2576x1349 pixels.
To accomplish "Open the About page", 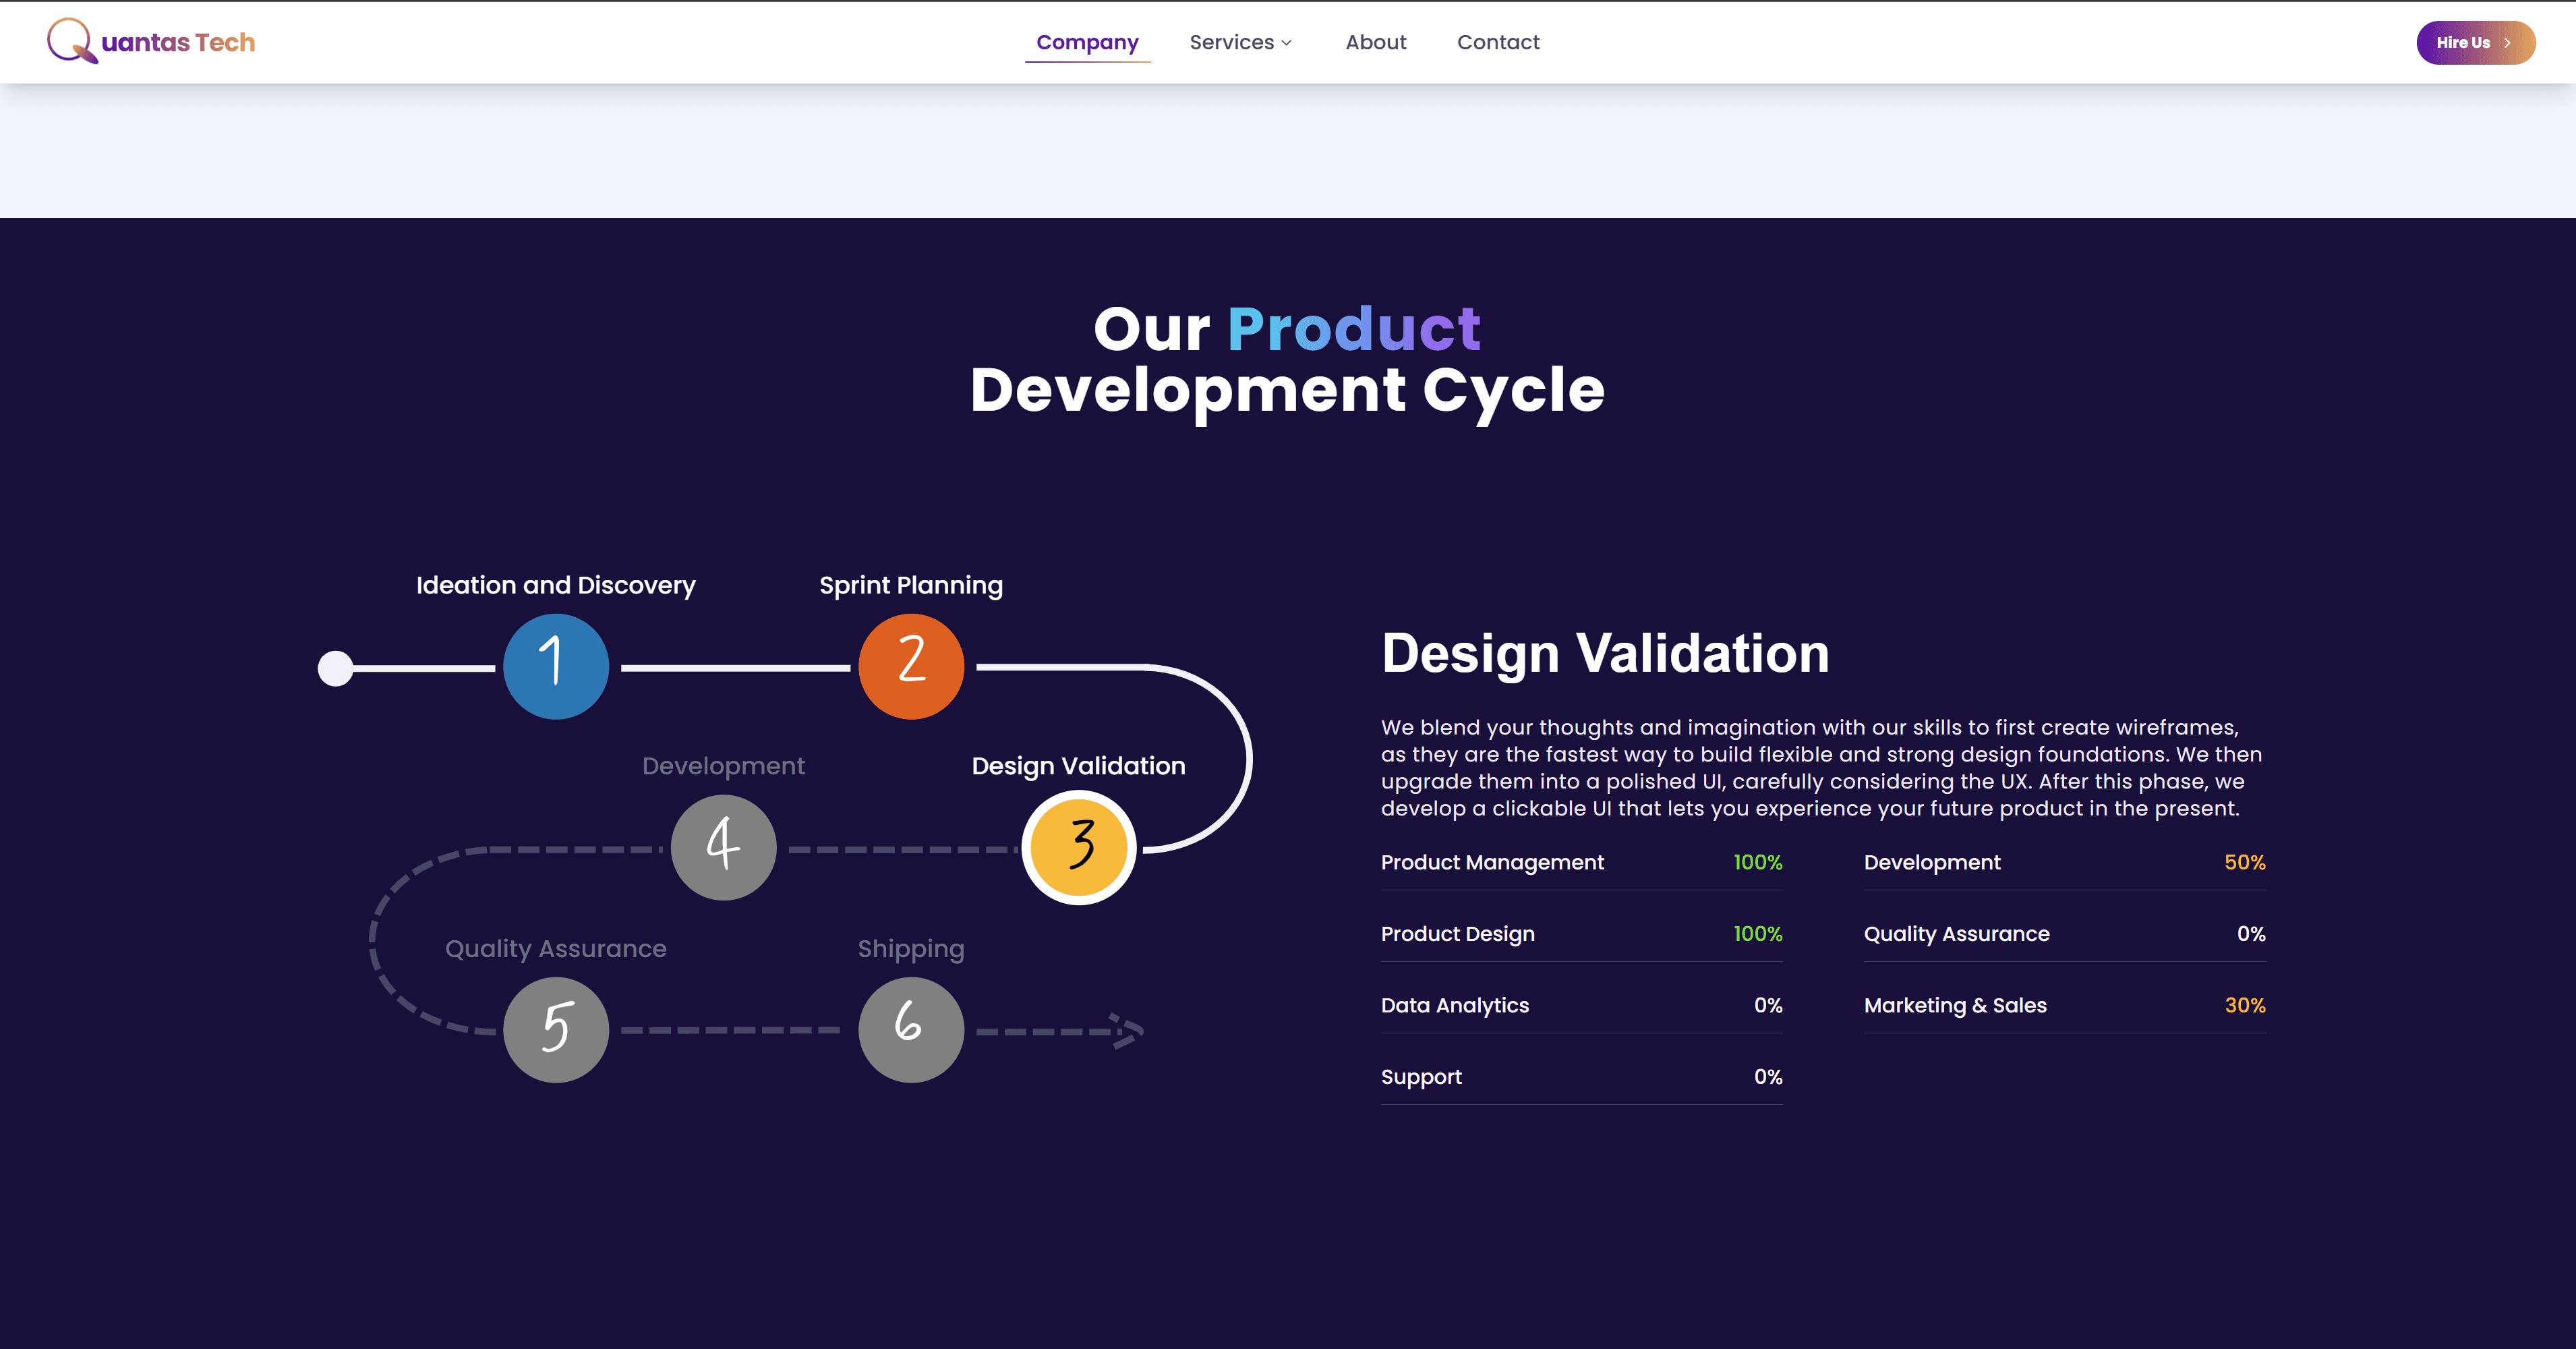I will click(x=1376, y=42).
